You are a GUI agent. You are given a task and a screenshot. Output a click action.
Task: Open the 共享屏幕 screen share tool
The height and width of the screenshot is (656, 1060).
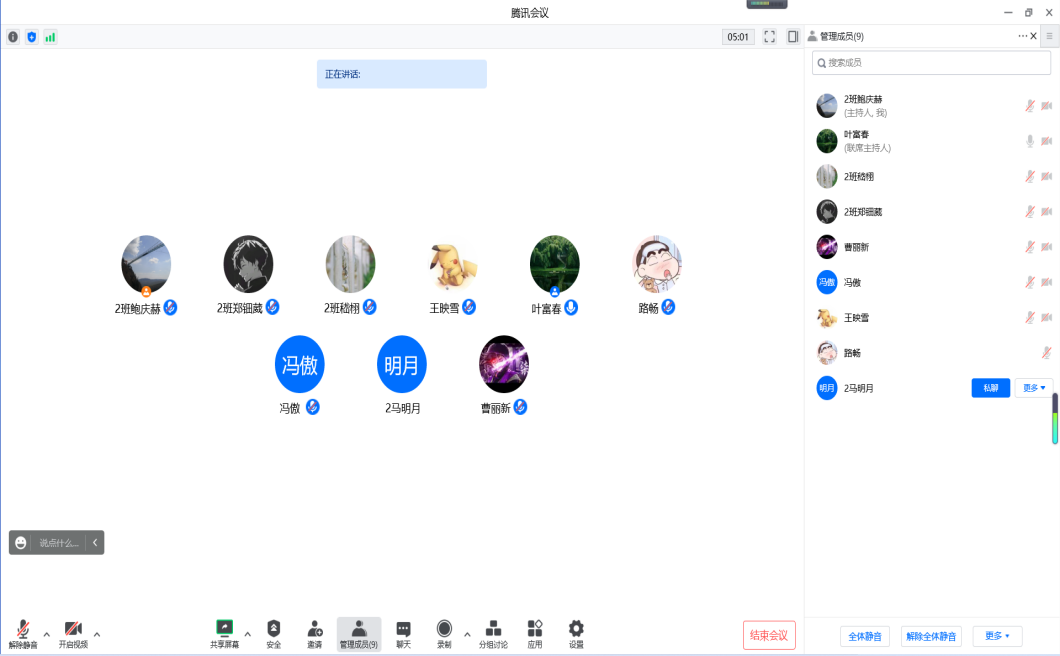coord(224,629)
